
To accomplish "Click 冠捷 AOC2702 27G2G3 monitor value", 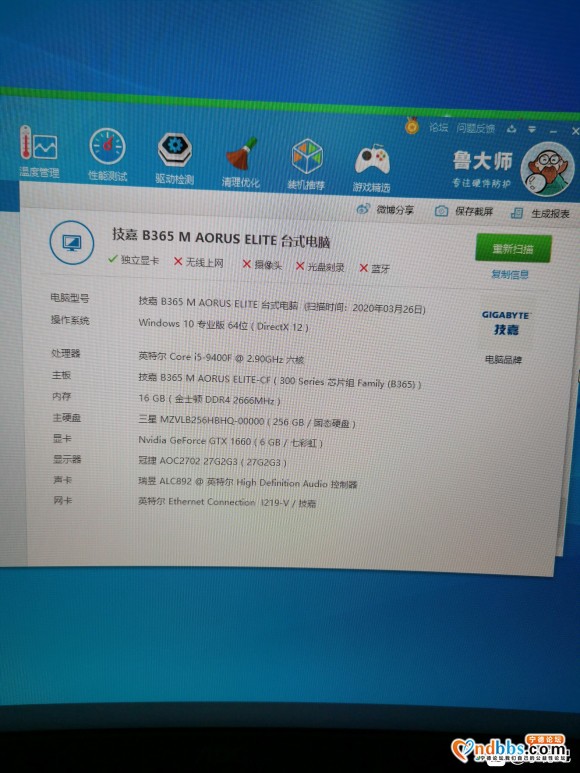I will [212, 461].
